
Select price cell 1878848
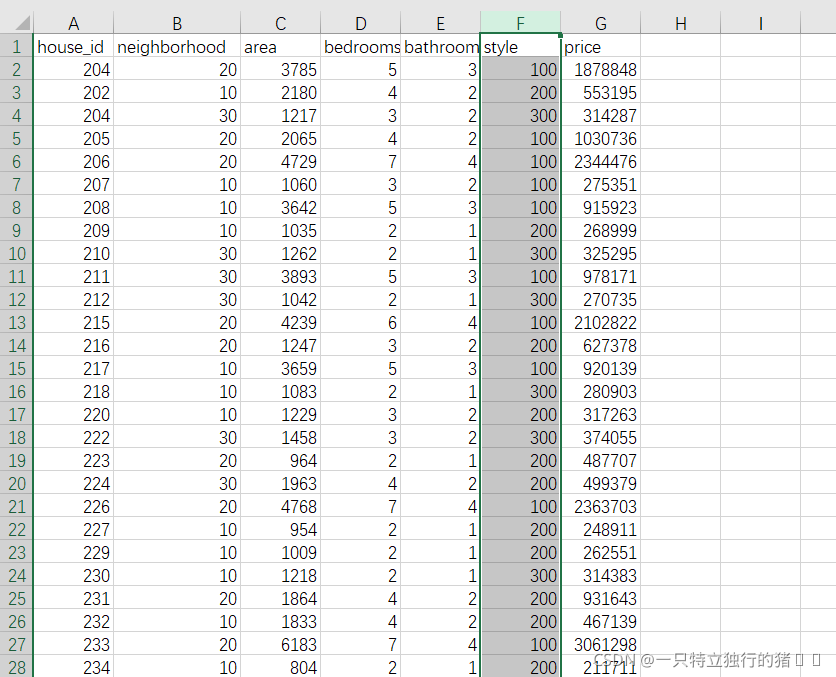coord(600,69)
